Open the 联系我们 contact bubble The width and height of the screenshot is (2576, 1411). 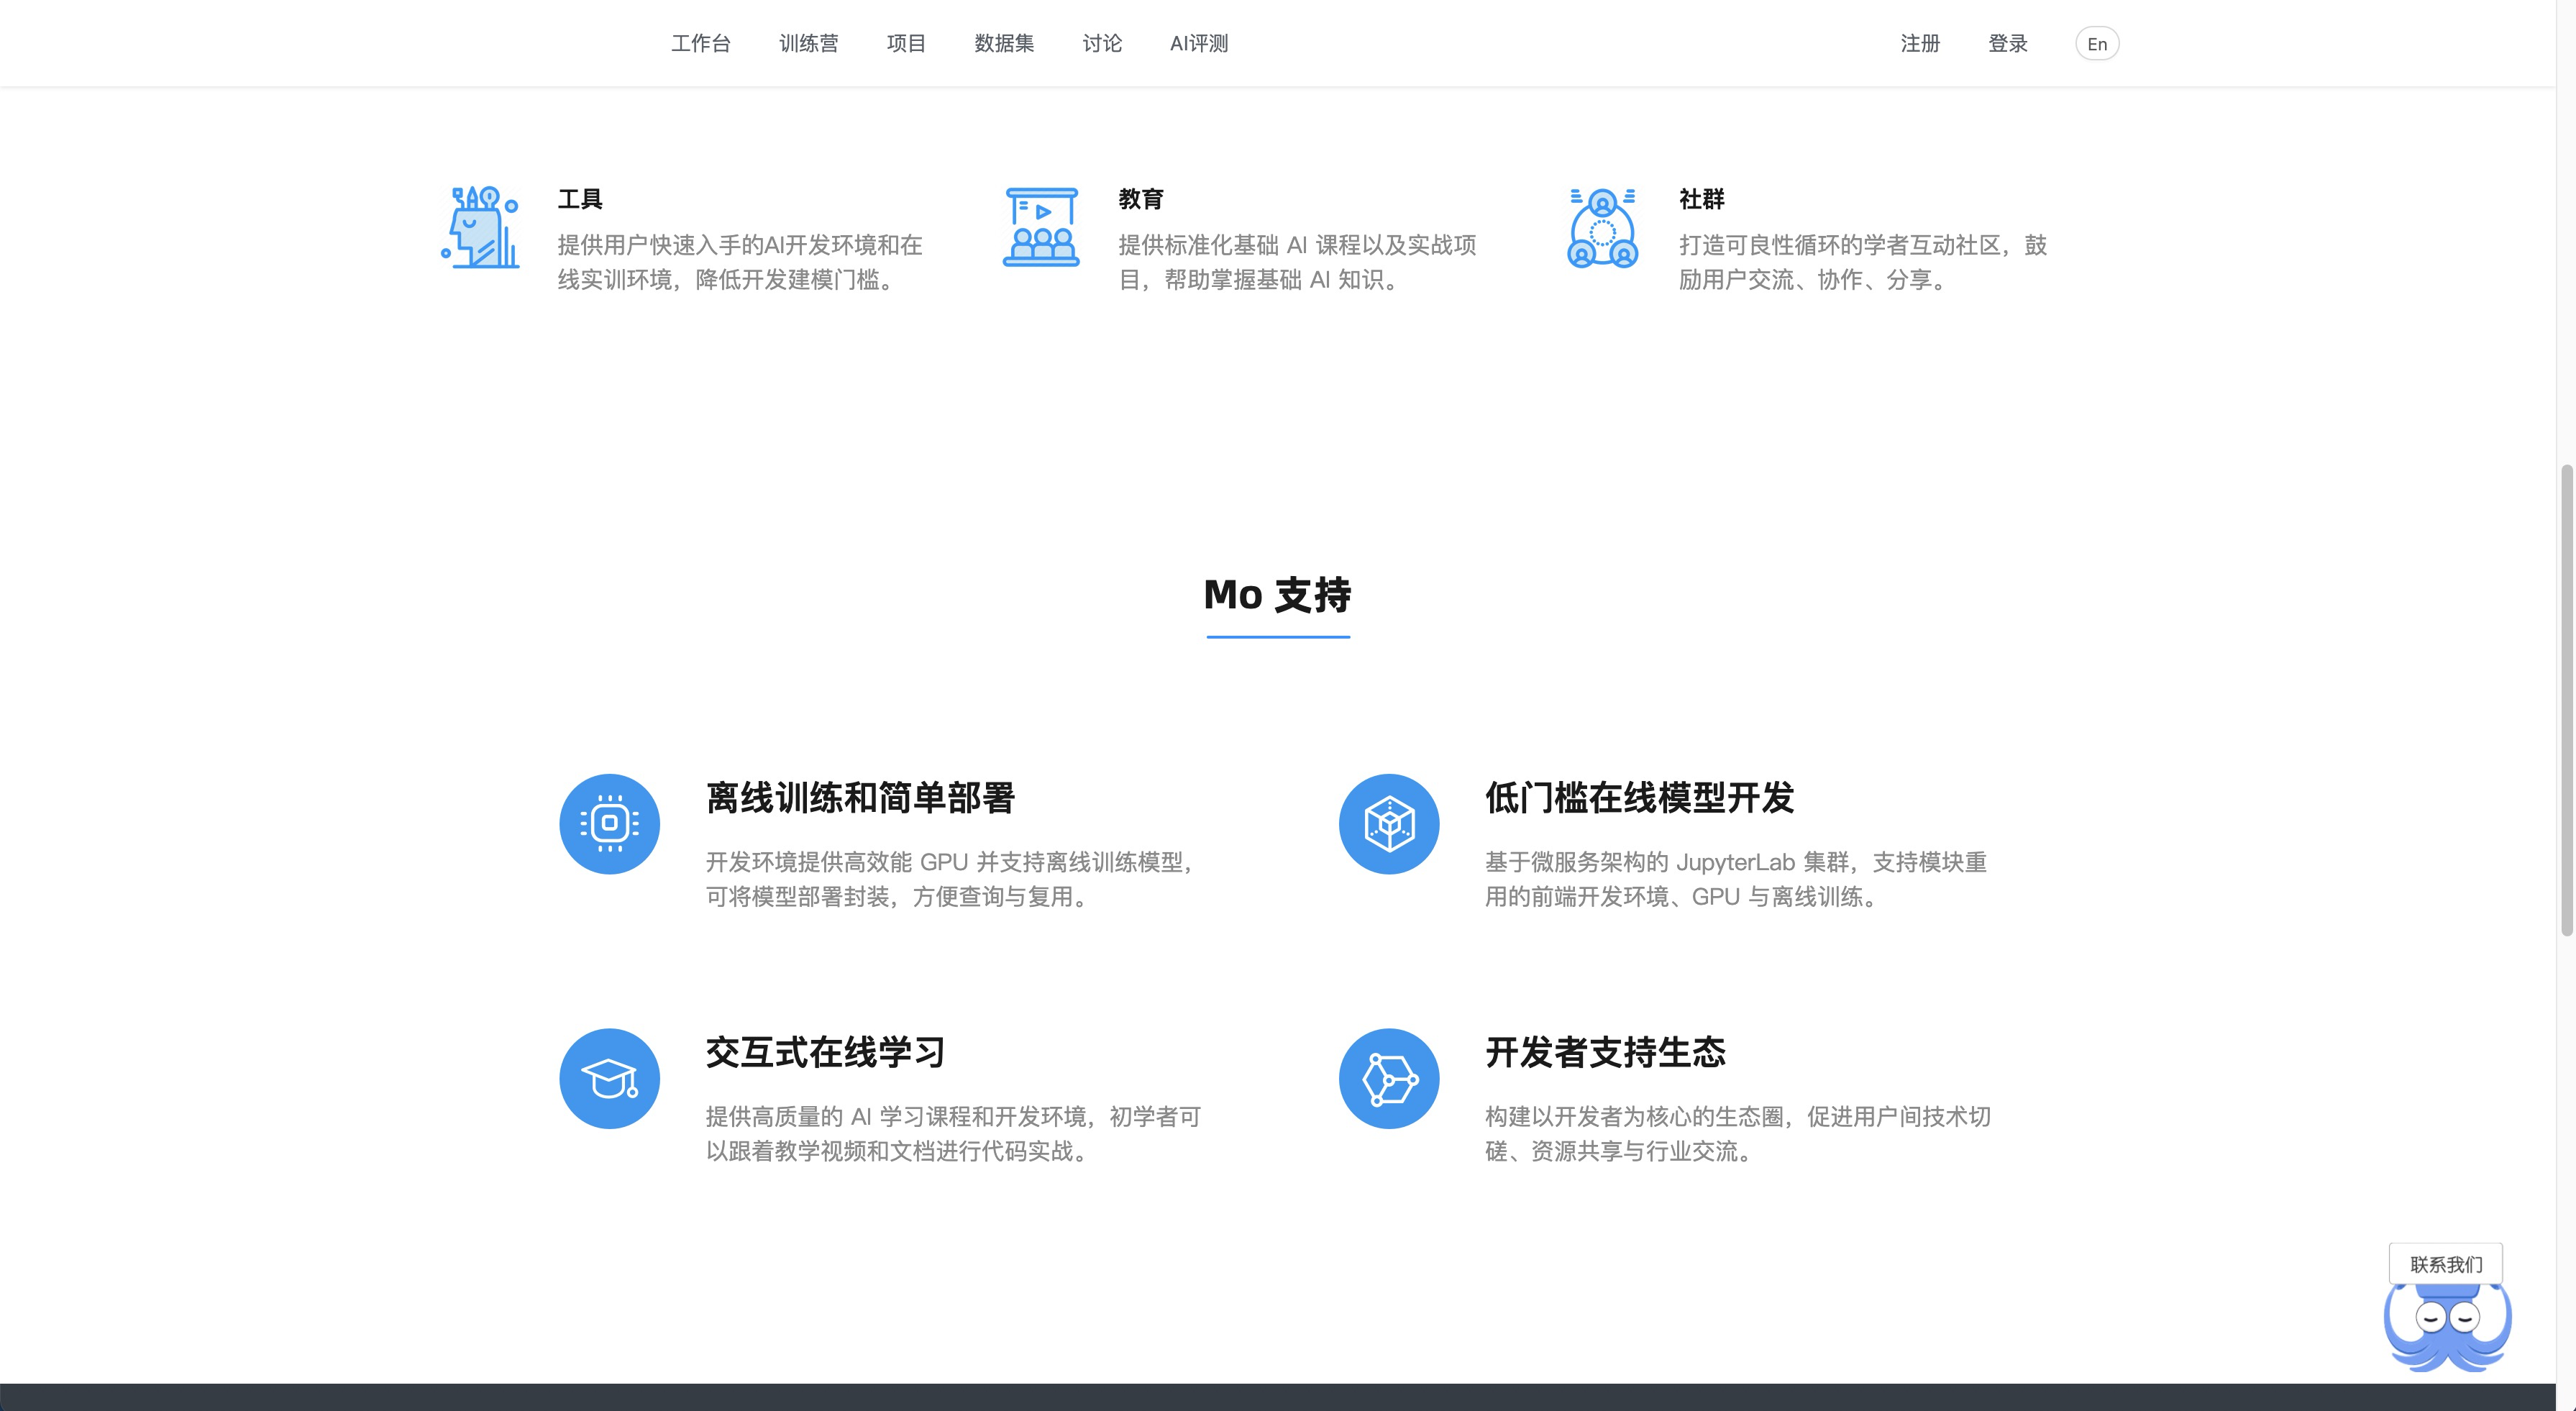(2446, 1264)
